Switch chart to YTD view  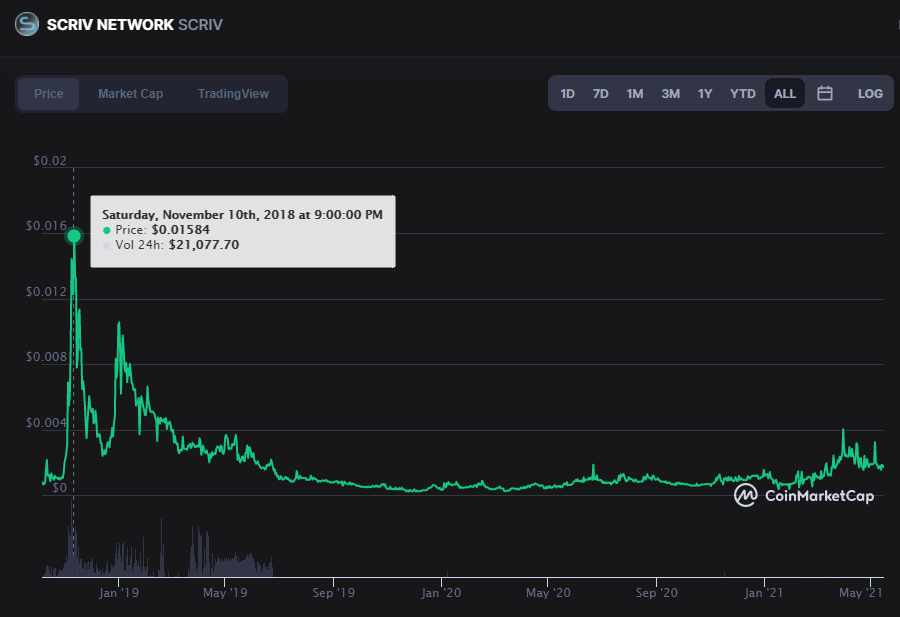[x=742, y=93]
